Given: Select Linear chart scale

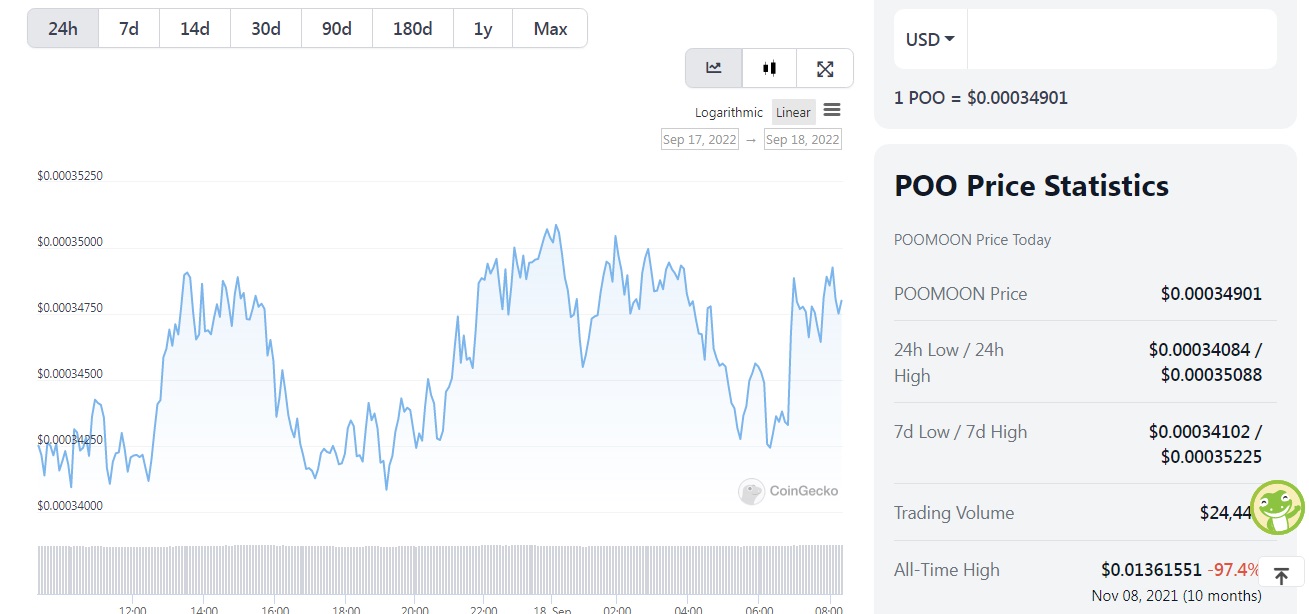Looking at the screenshot, I should tap(794, 113).
